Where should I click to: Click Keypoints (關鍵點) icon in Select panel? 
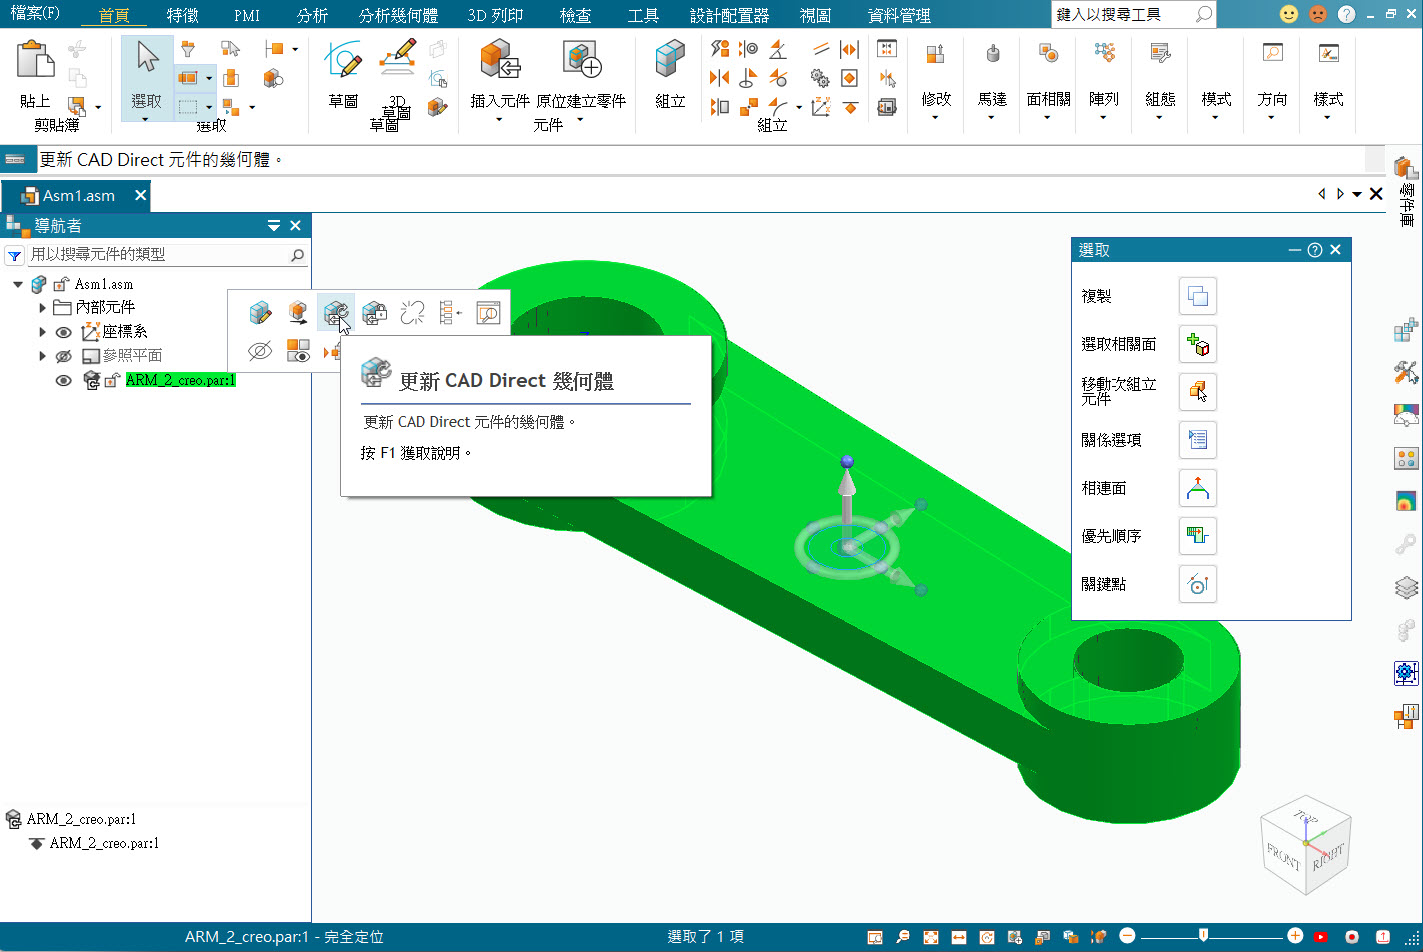pyautogui.click(x=1198, y=584)
